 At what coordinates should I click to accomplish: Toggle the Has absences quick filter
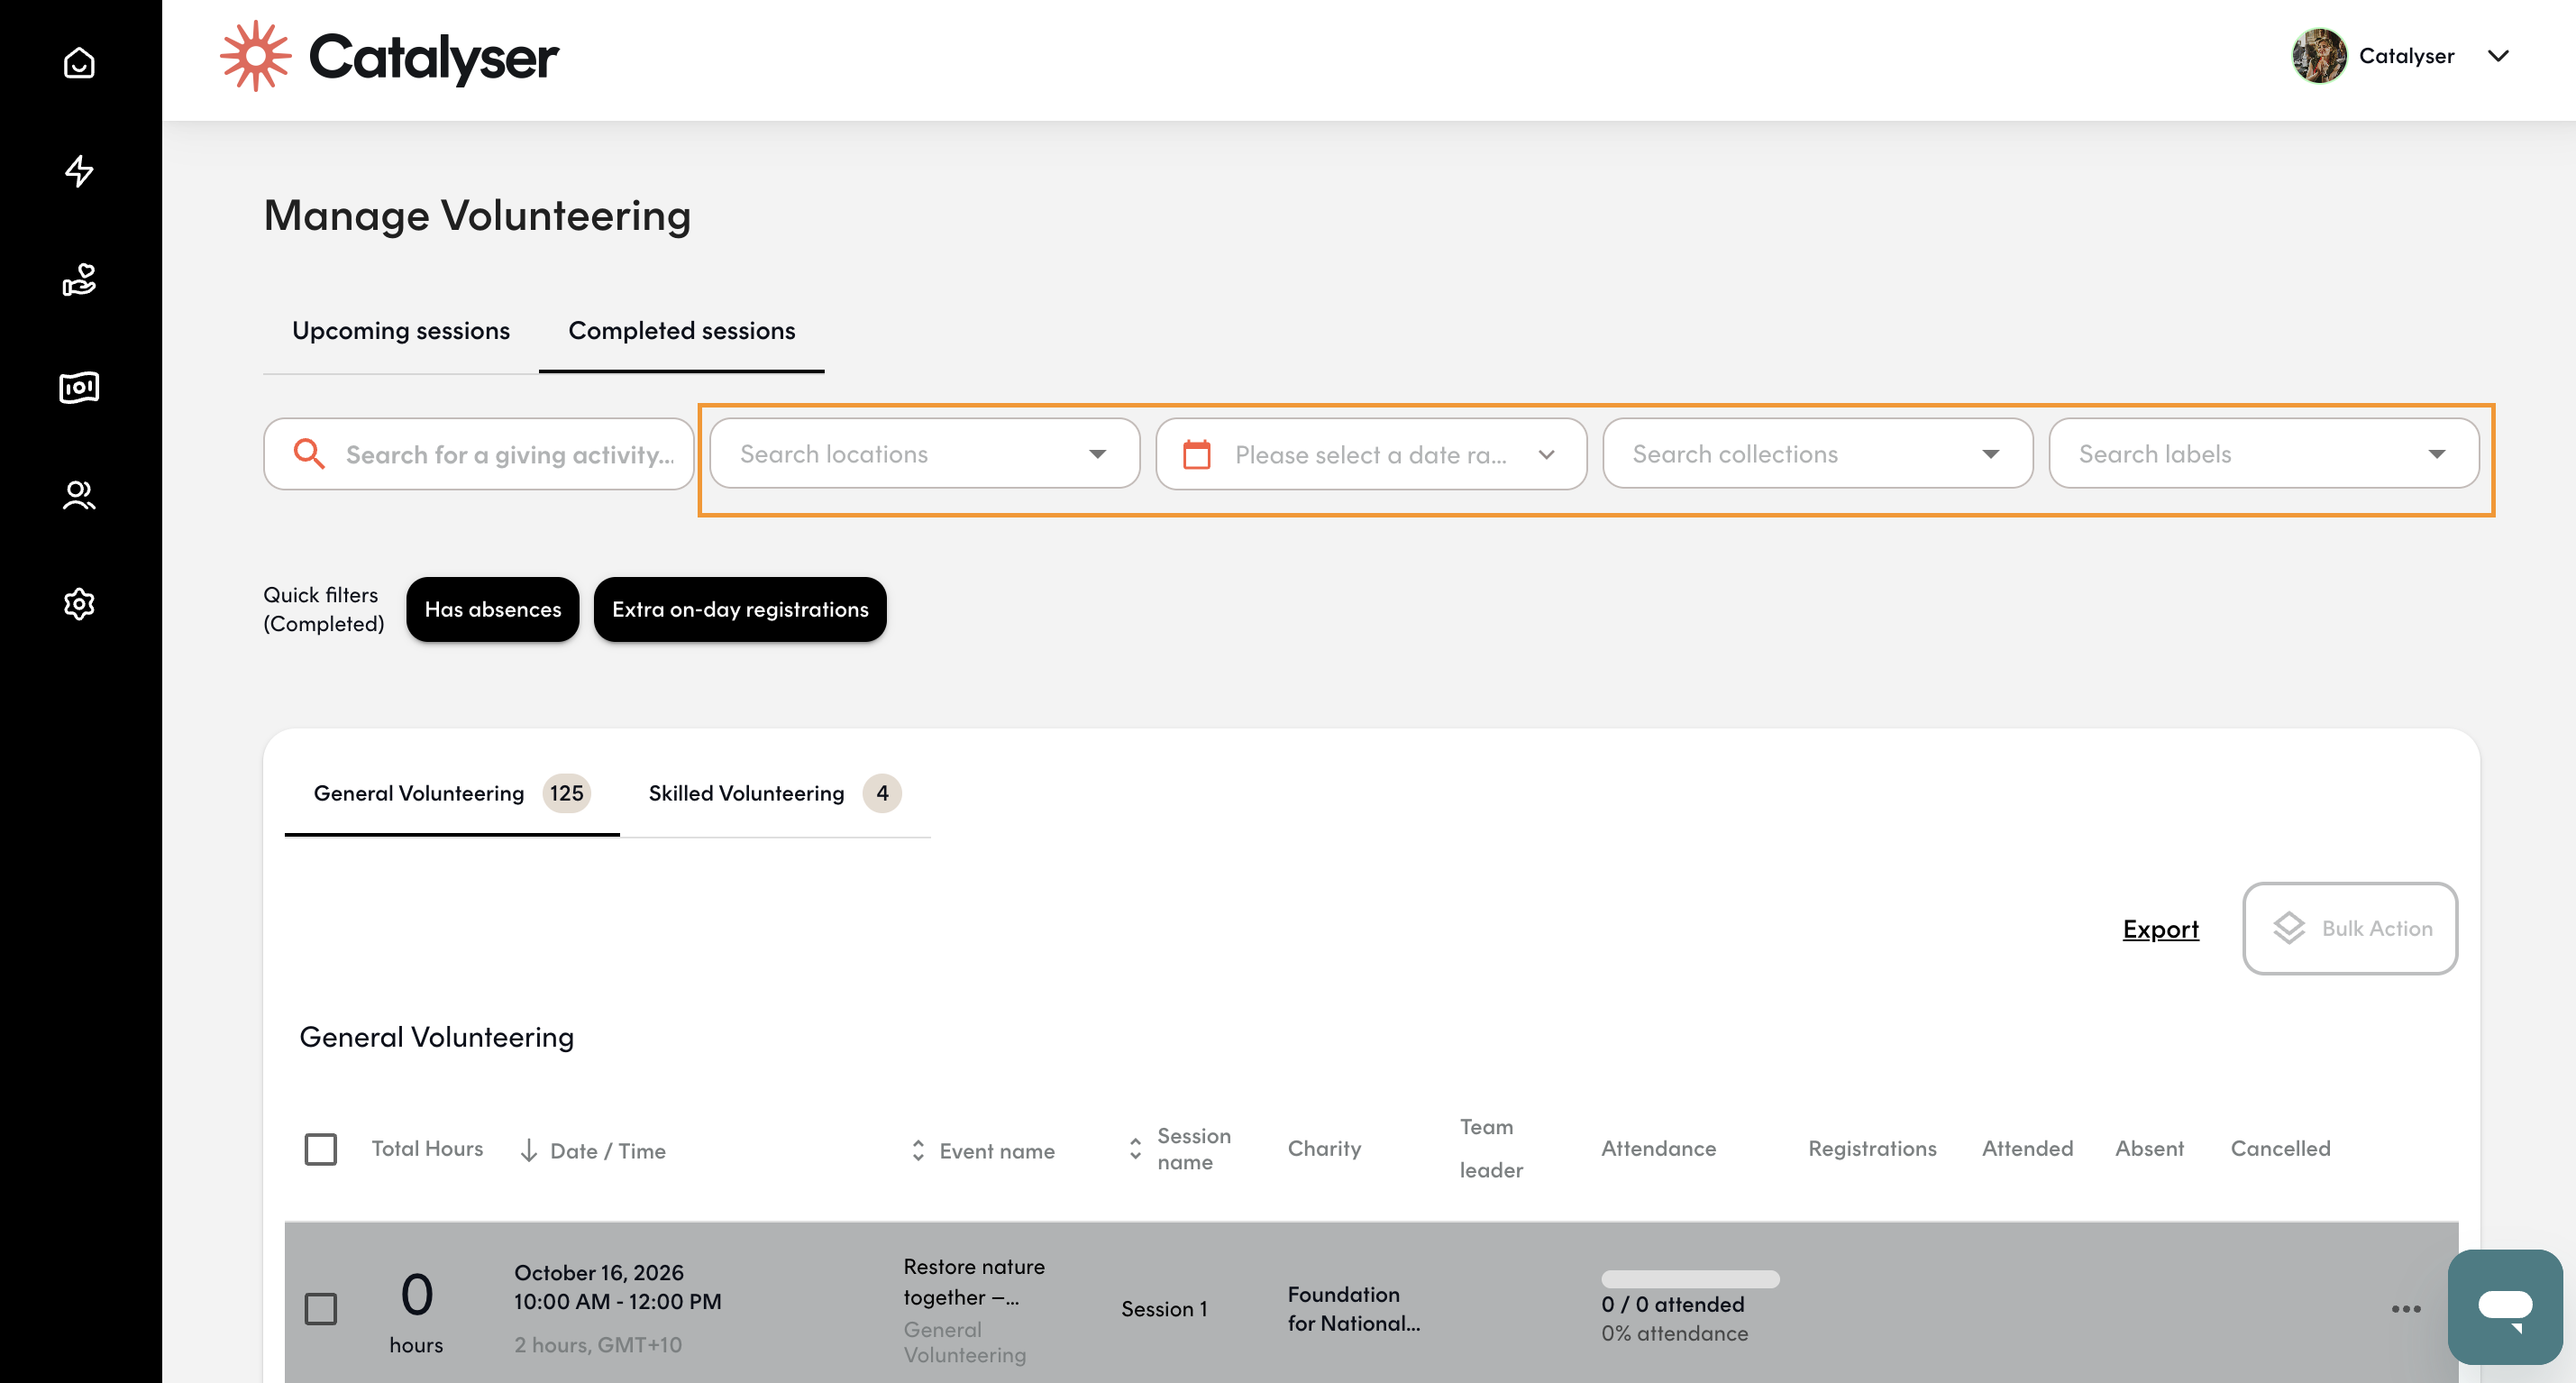(x=493, y=609)
